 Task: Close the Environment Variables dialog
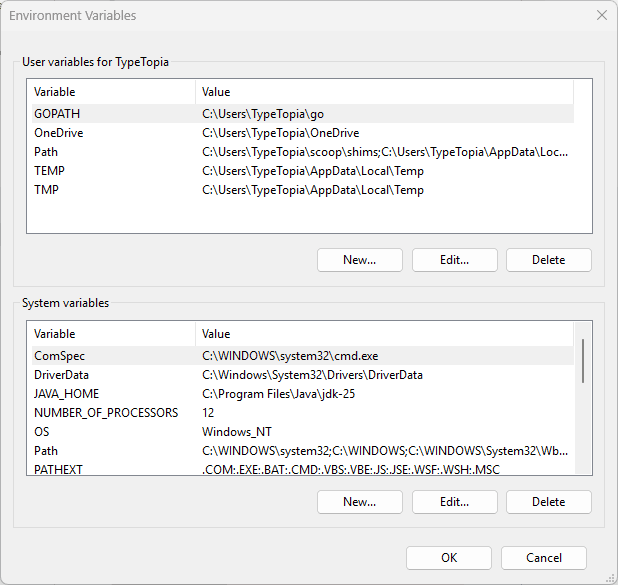(601, 15)
